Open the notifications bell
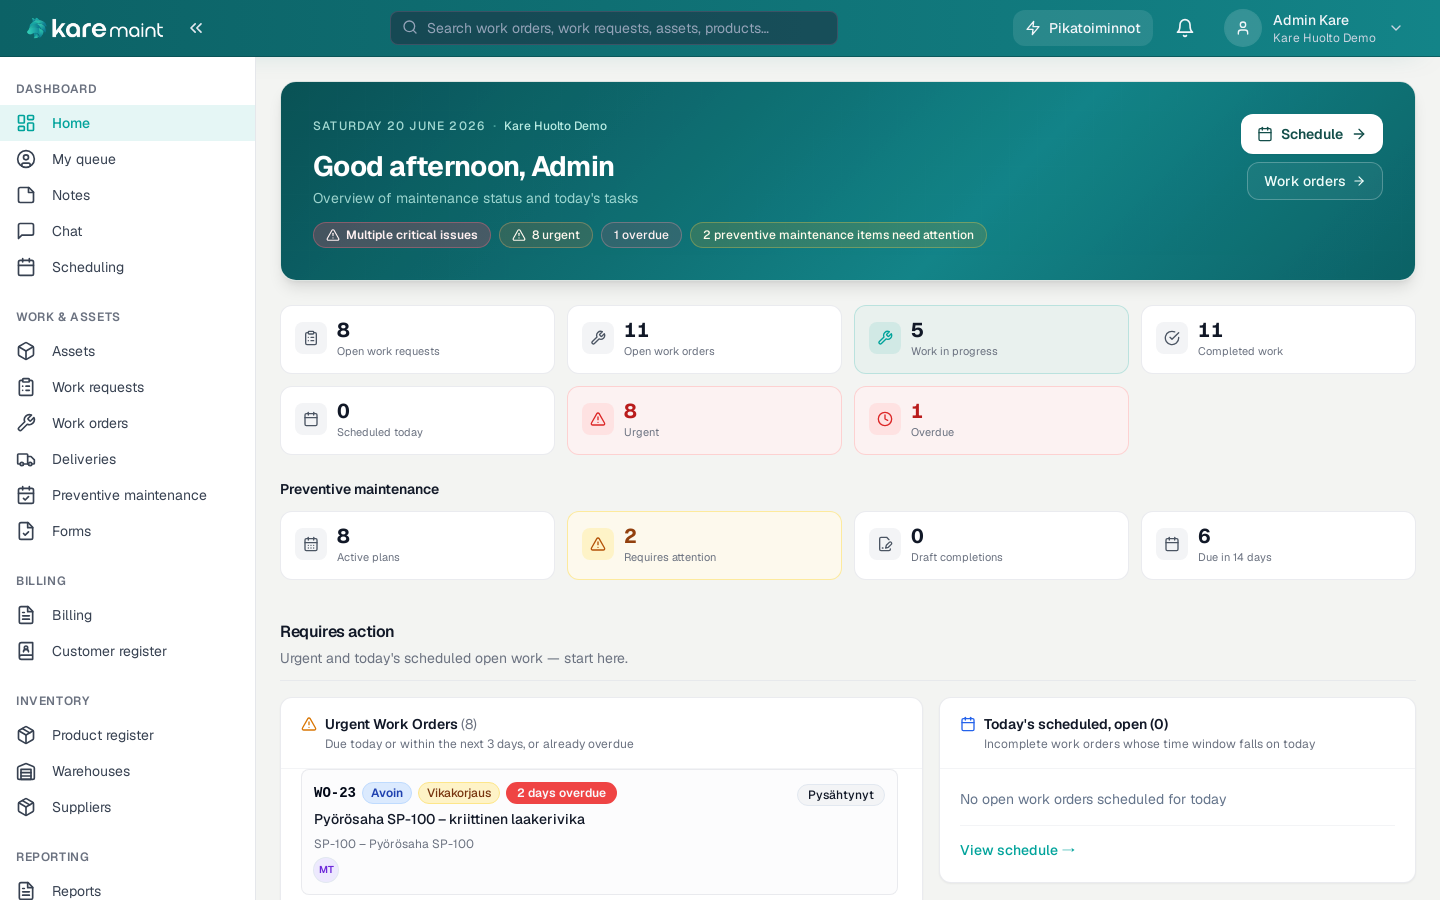The width and height of the screenshot is (1440, 900). tap(1185, 28)
